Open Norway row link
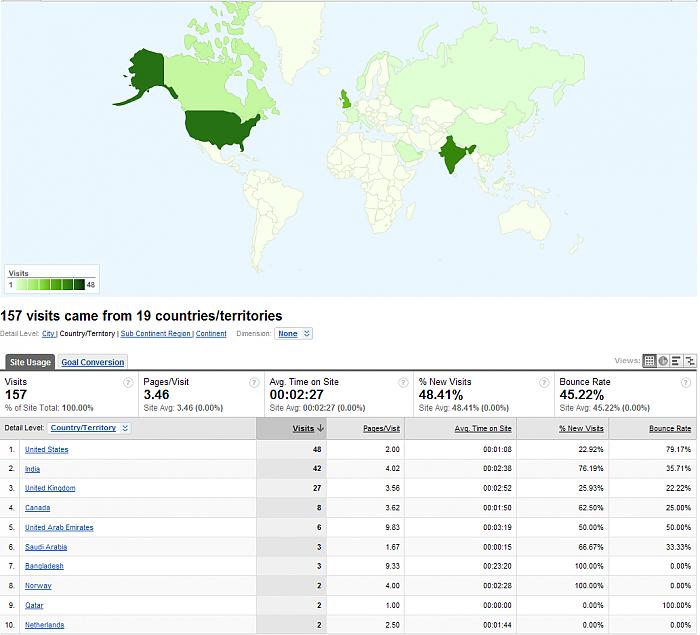 pyautogui.click(x=38, y=586)
